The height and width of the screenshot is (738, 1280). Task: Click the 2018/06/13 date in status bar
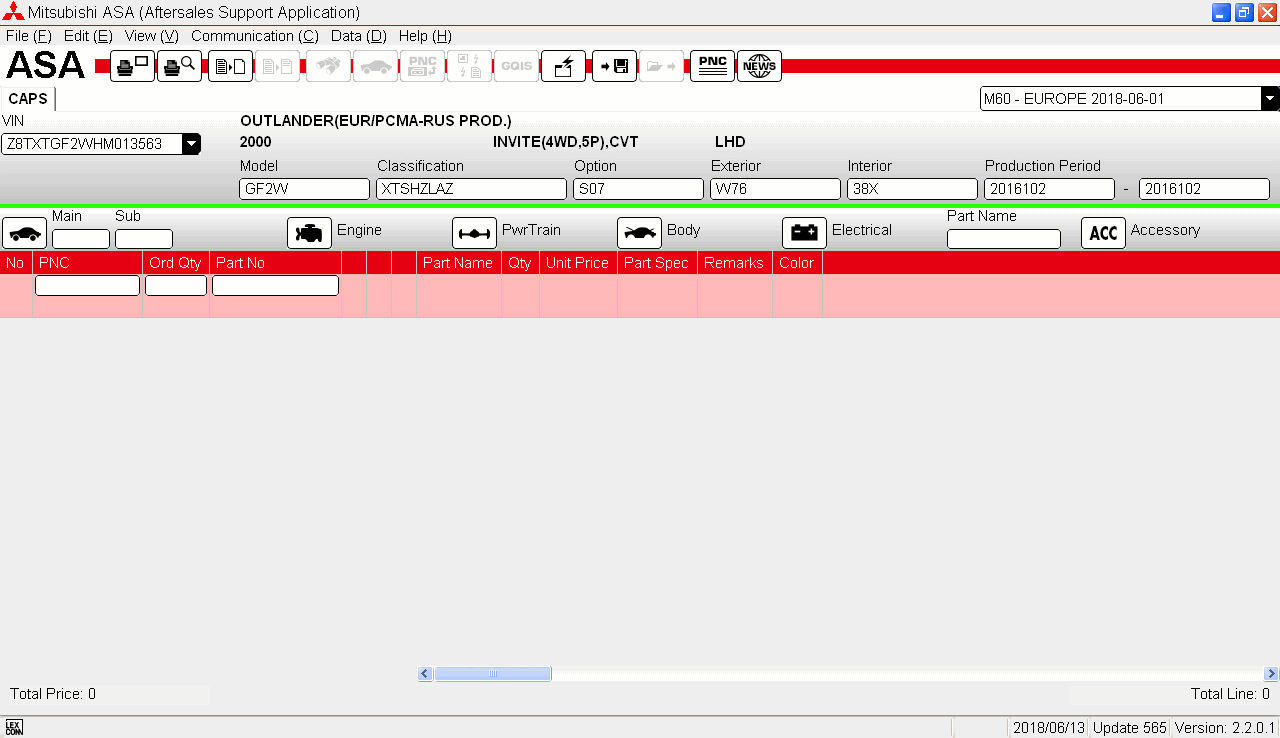1049,728
